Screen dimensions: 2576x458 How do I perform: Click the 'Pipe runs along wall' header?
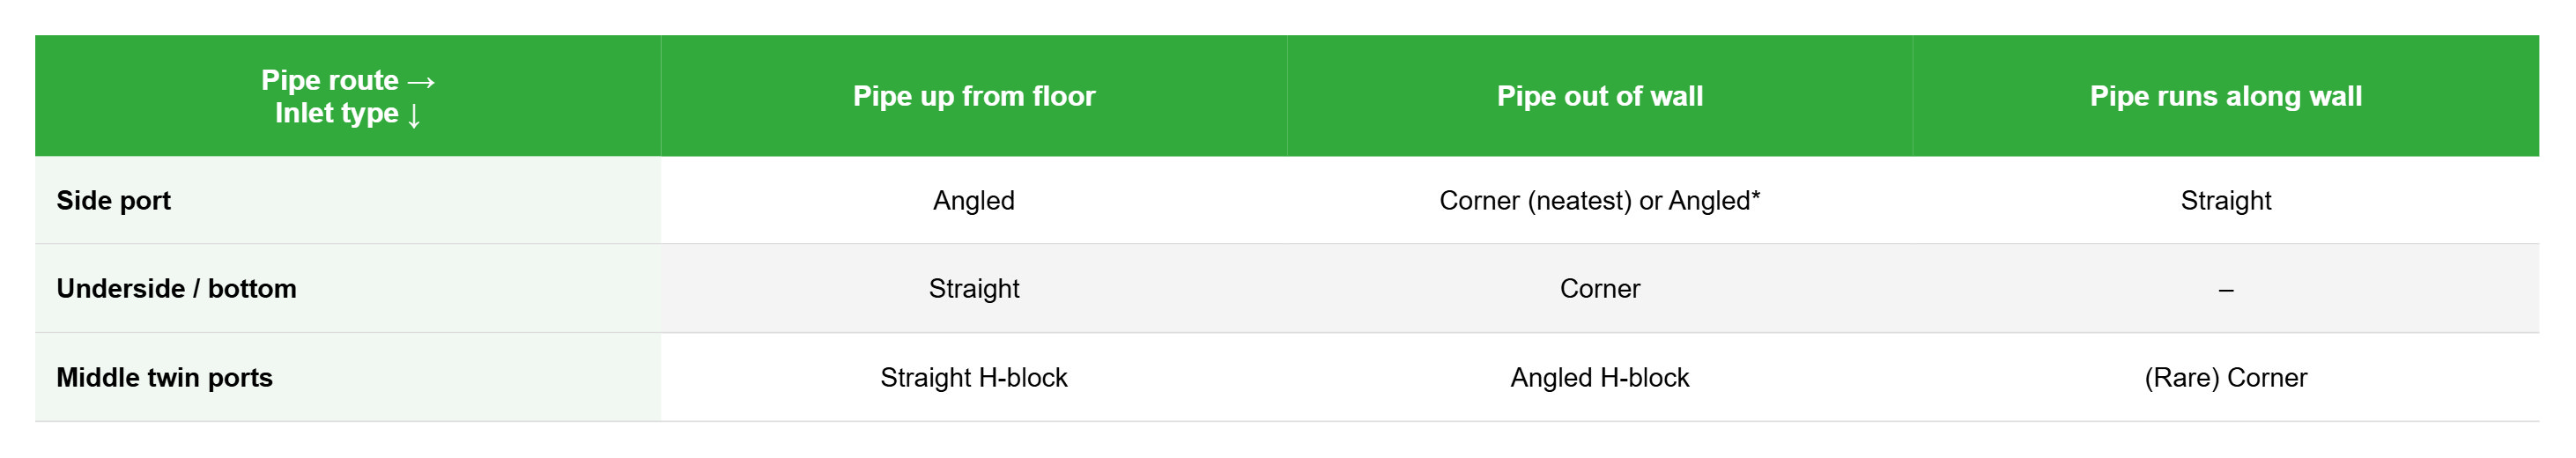pyautogui.click(x=2226, y=96)
